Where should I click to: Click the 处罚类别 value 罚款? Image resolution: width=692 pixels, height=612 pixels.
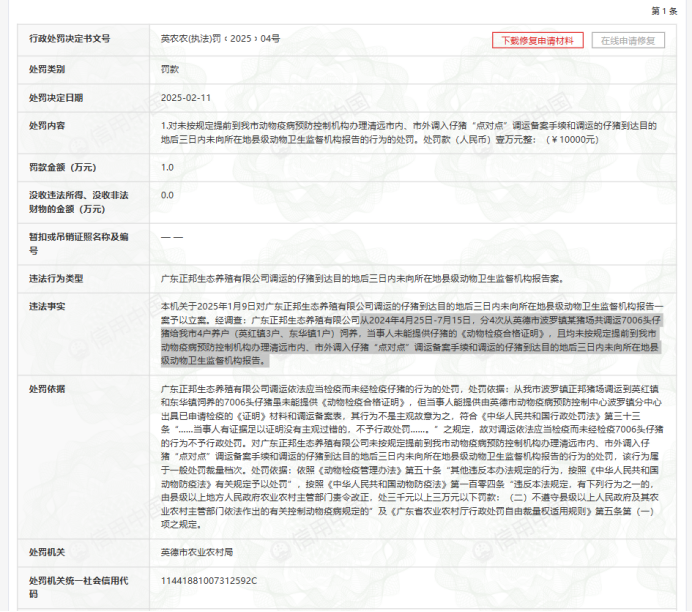coord(170,69)
